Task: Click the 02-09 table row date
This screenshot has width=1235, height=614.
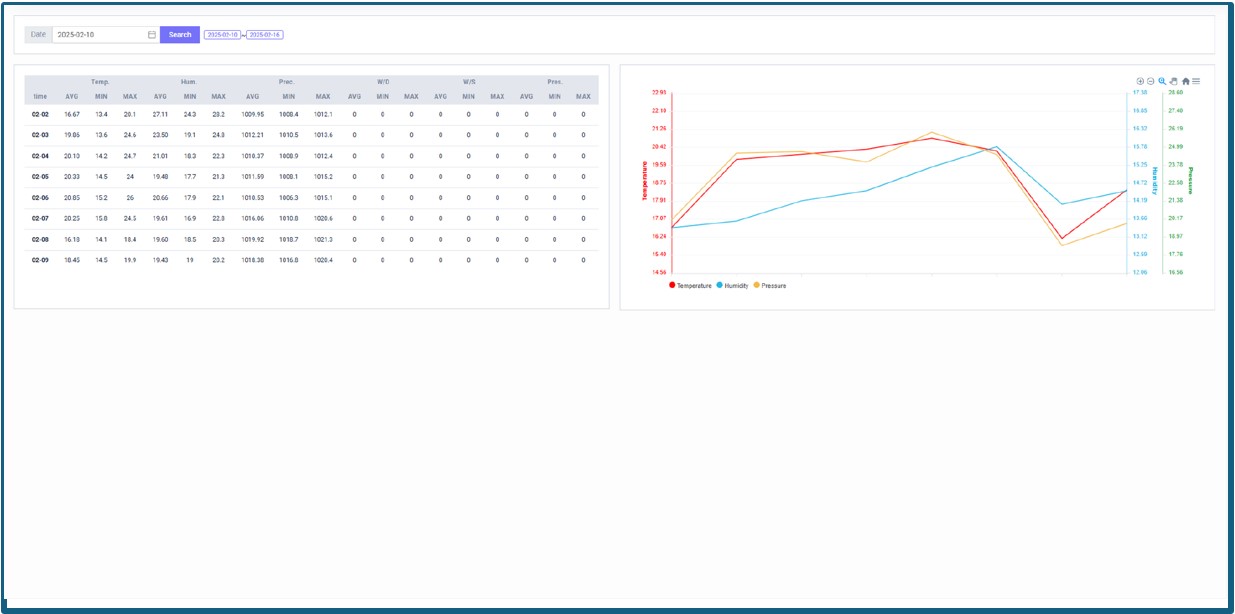Action: [40, 260]
